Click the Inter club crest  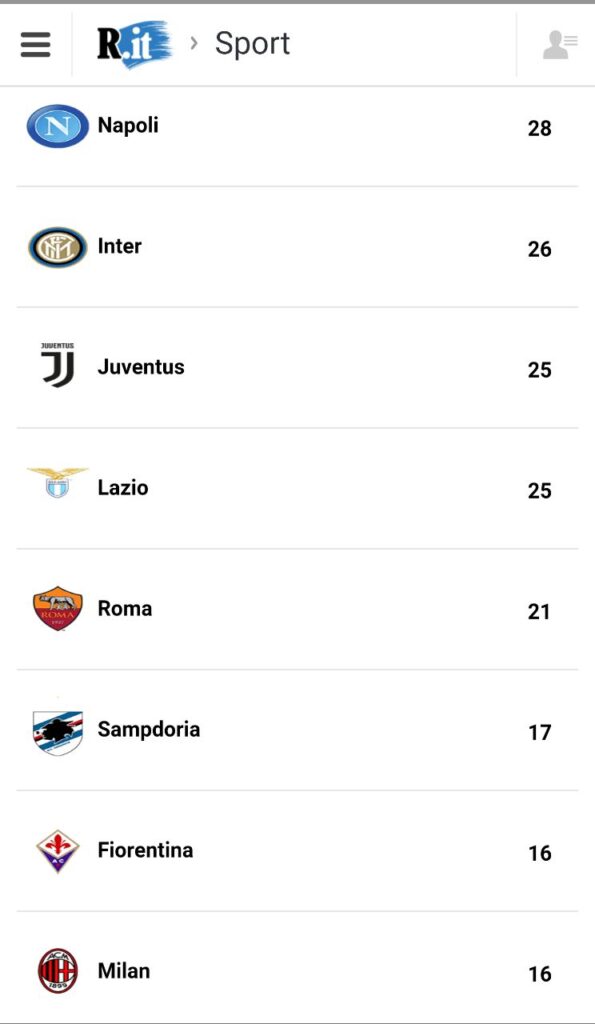(57, 247)
